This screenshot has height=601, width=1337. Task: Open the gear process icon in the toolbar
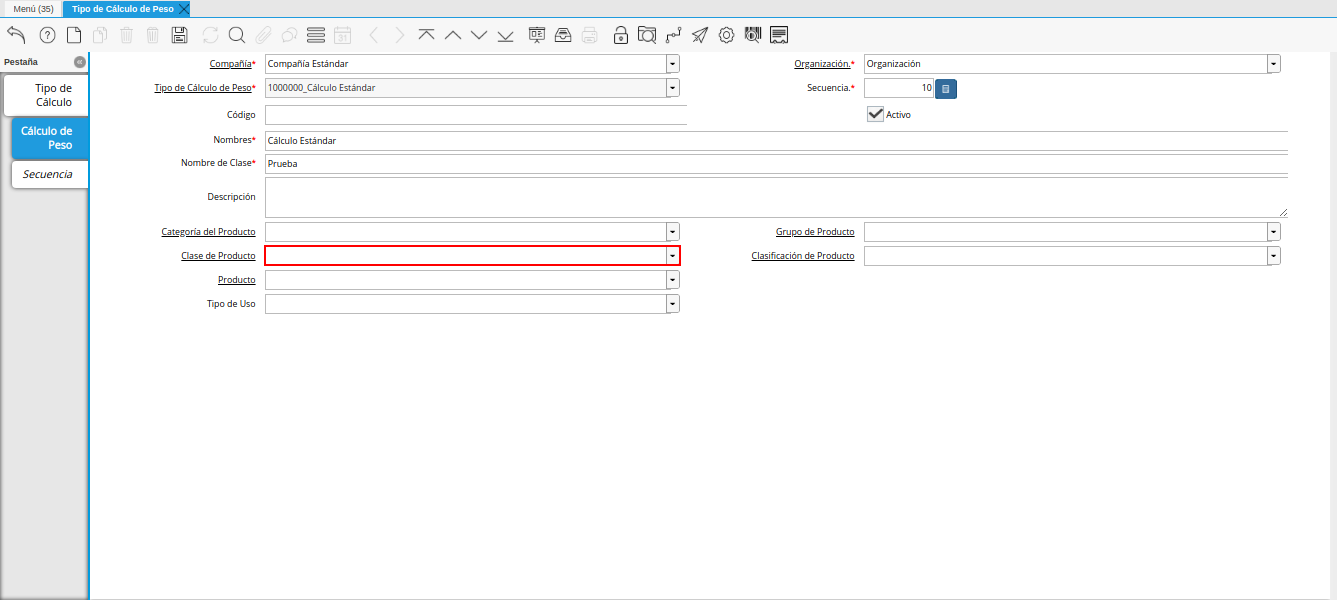[726, 35]
